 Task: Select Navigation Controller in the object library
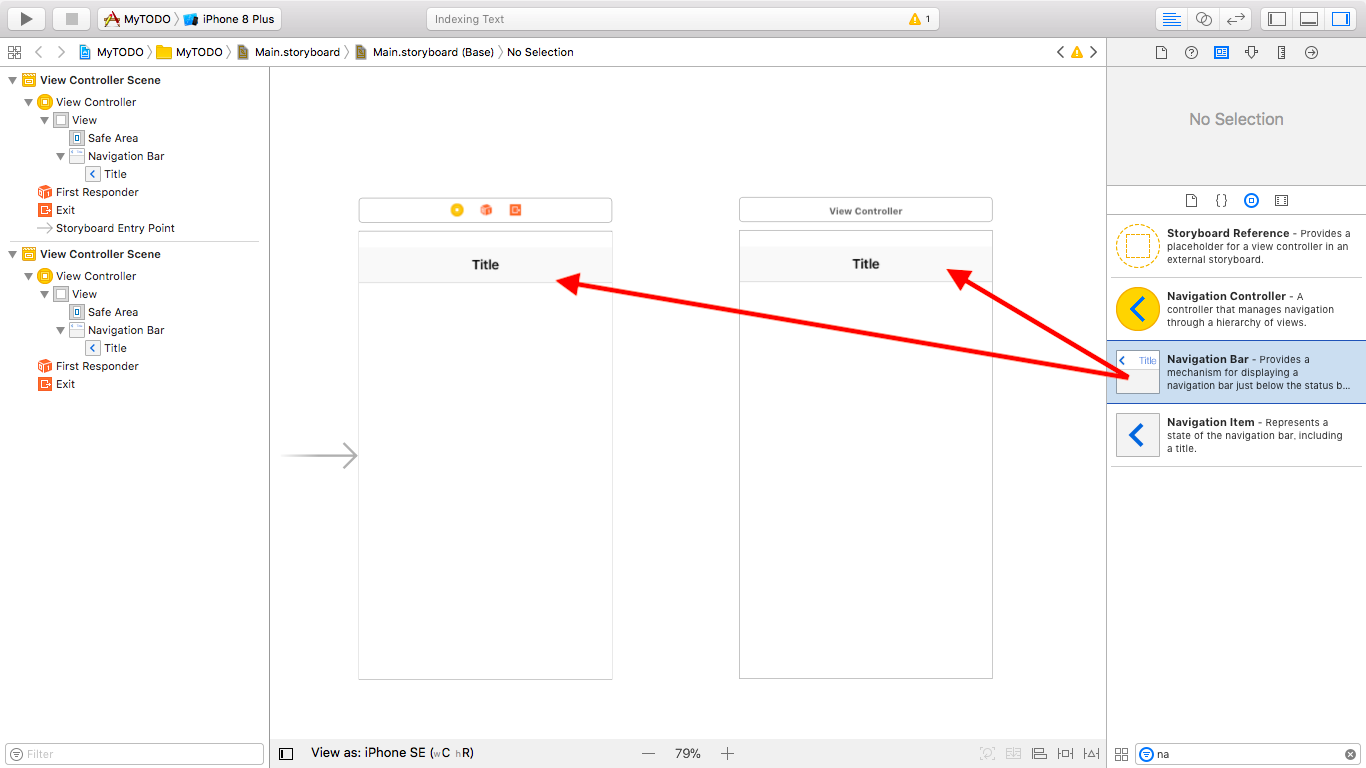[x=1237, y=309]
